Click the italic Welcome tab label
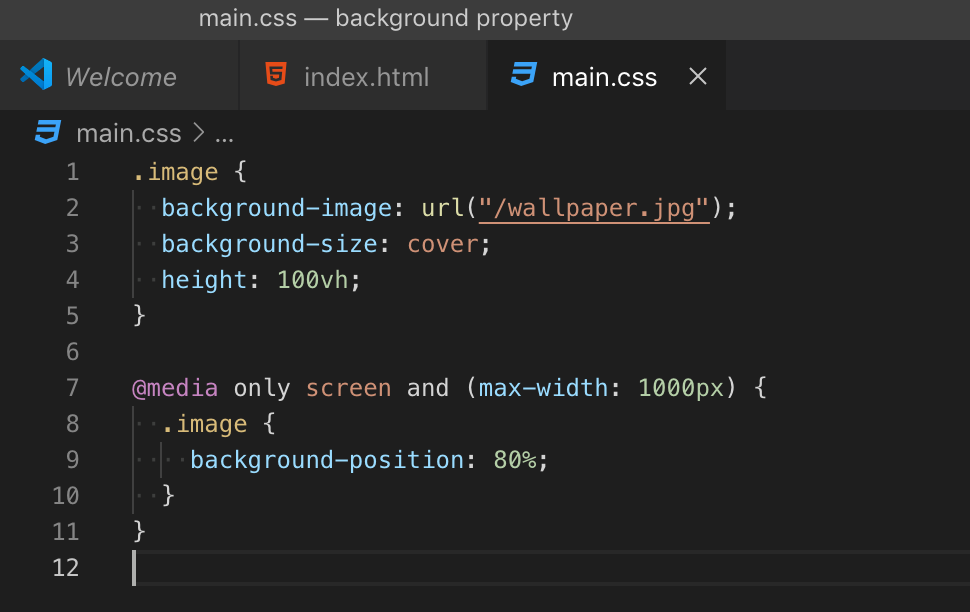Image resolution: width=970 pixels, height=612 pixels. point(120,76)
